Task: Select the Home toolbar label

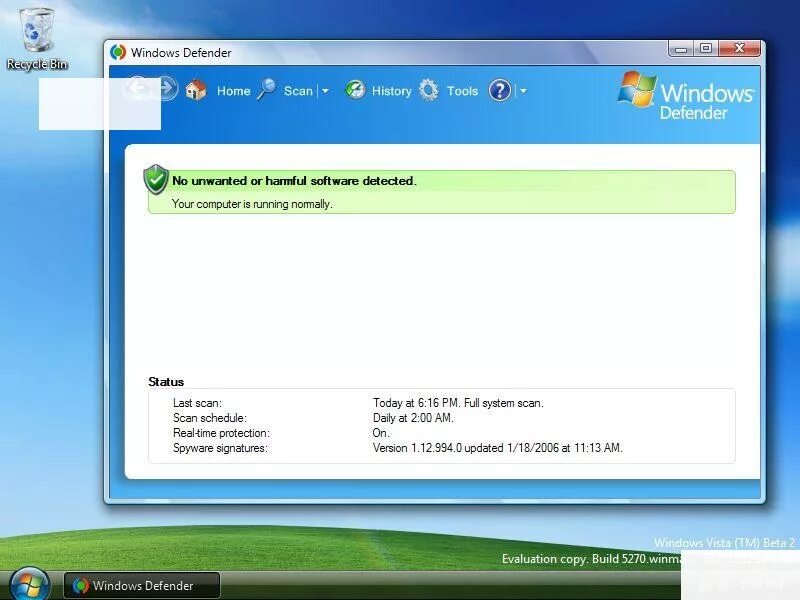Action: pos(234,91)
